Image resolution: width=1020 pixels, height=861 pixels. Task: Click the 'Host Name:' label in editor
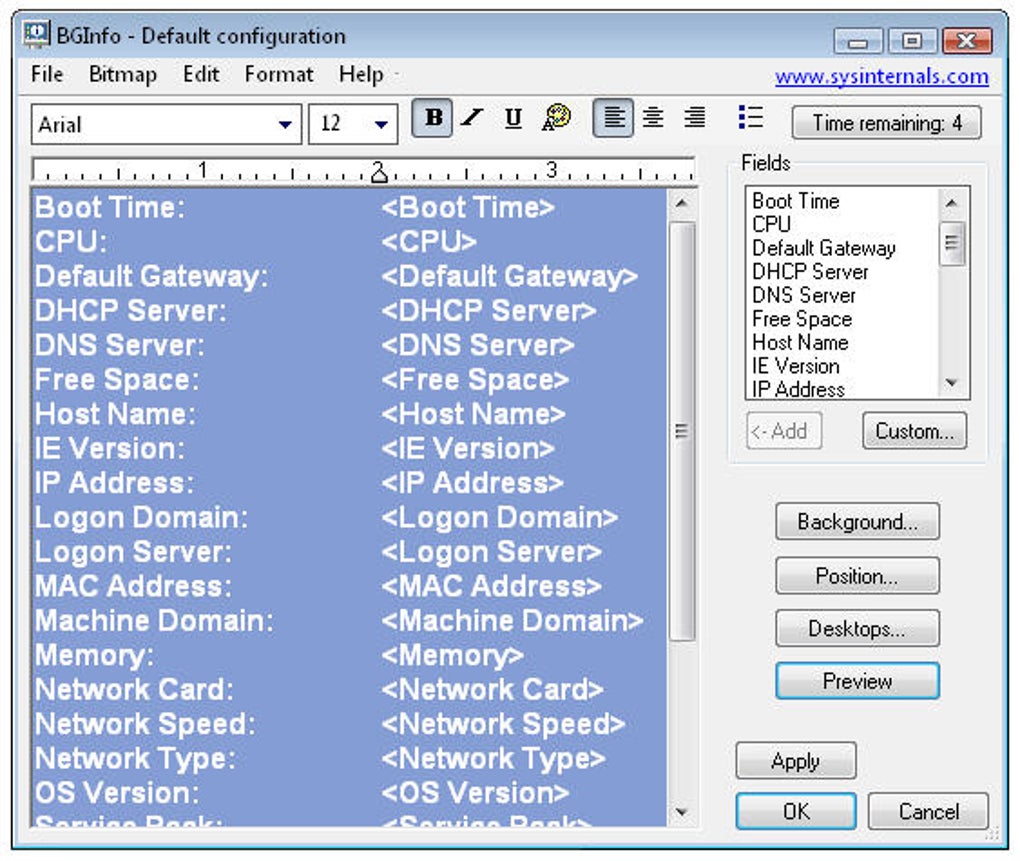pyautogui.click(x=115, y=414)
